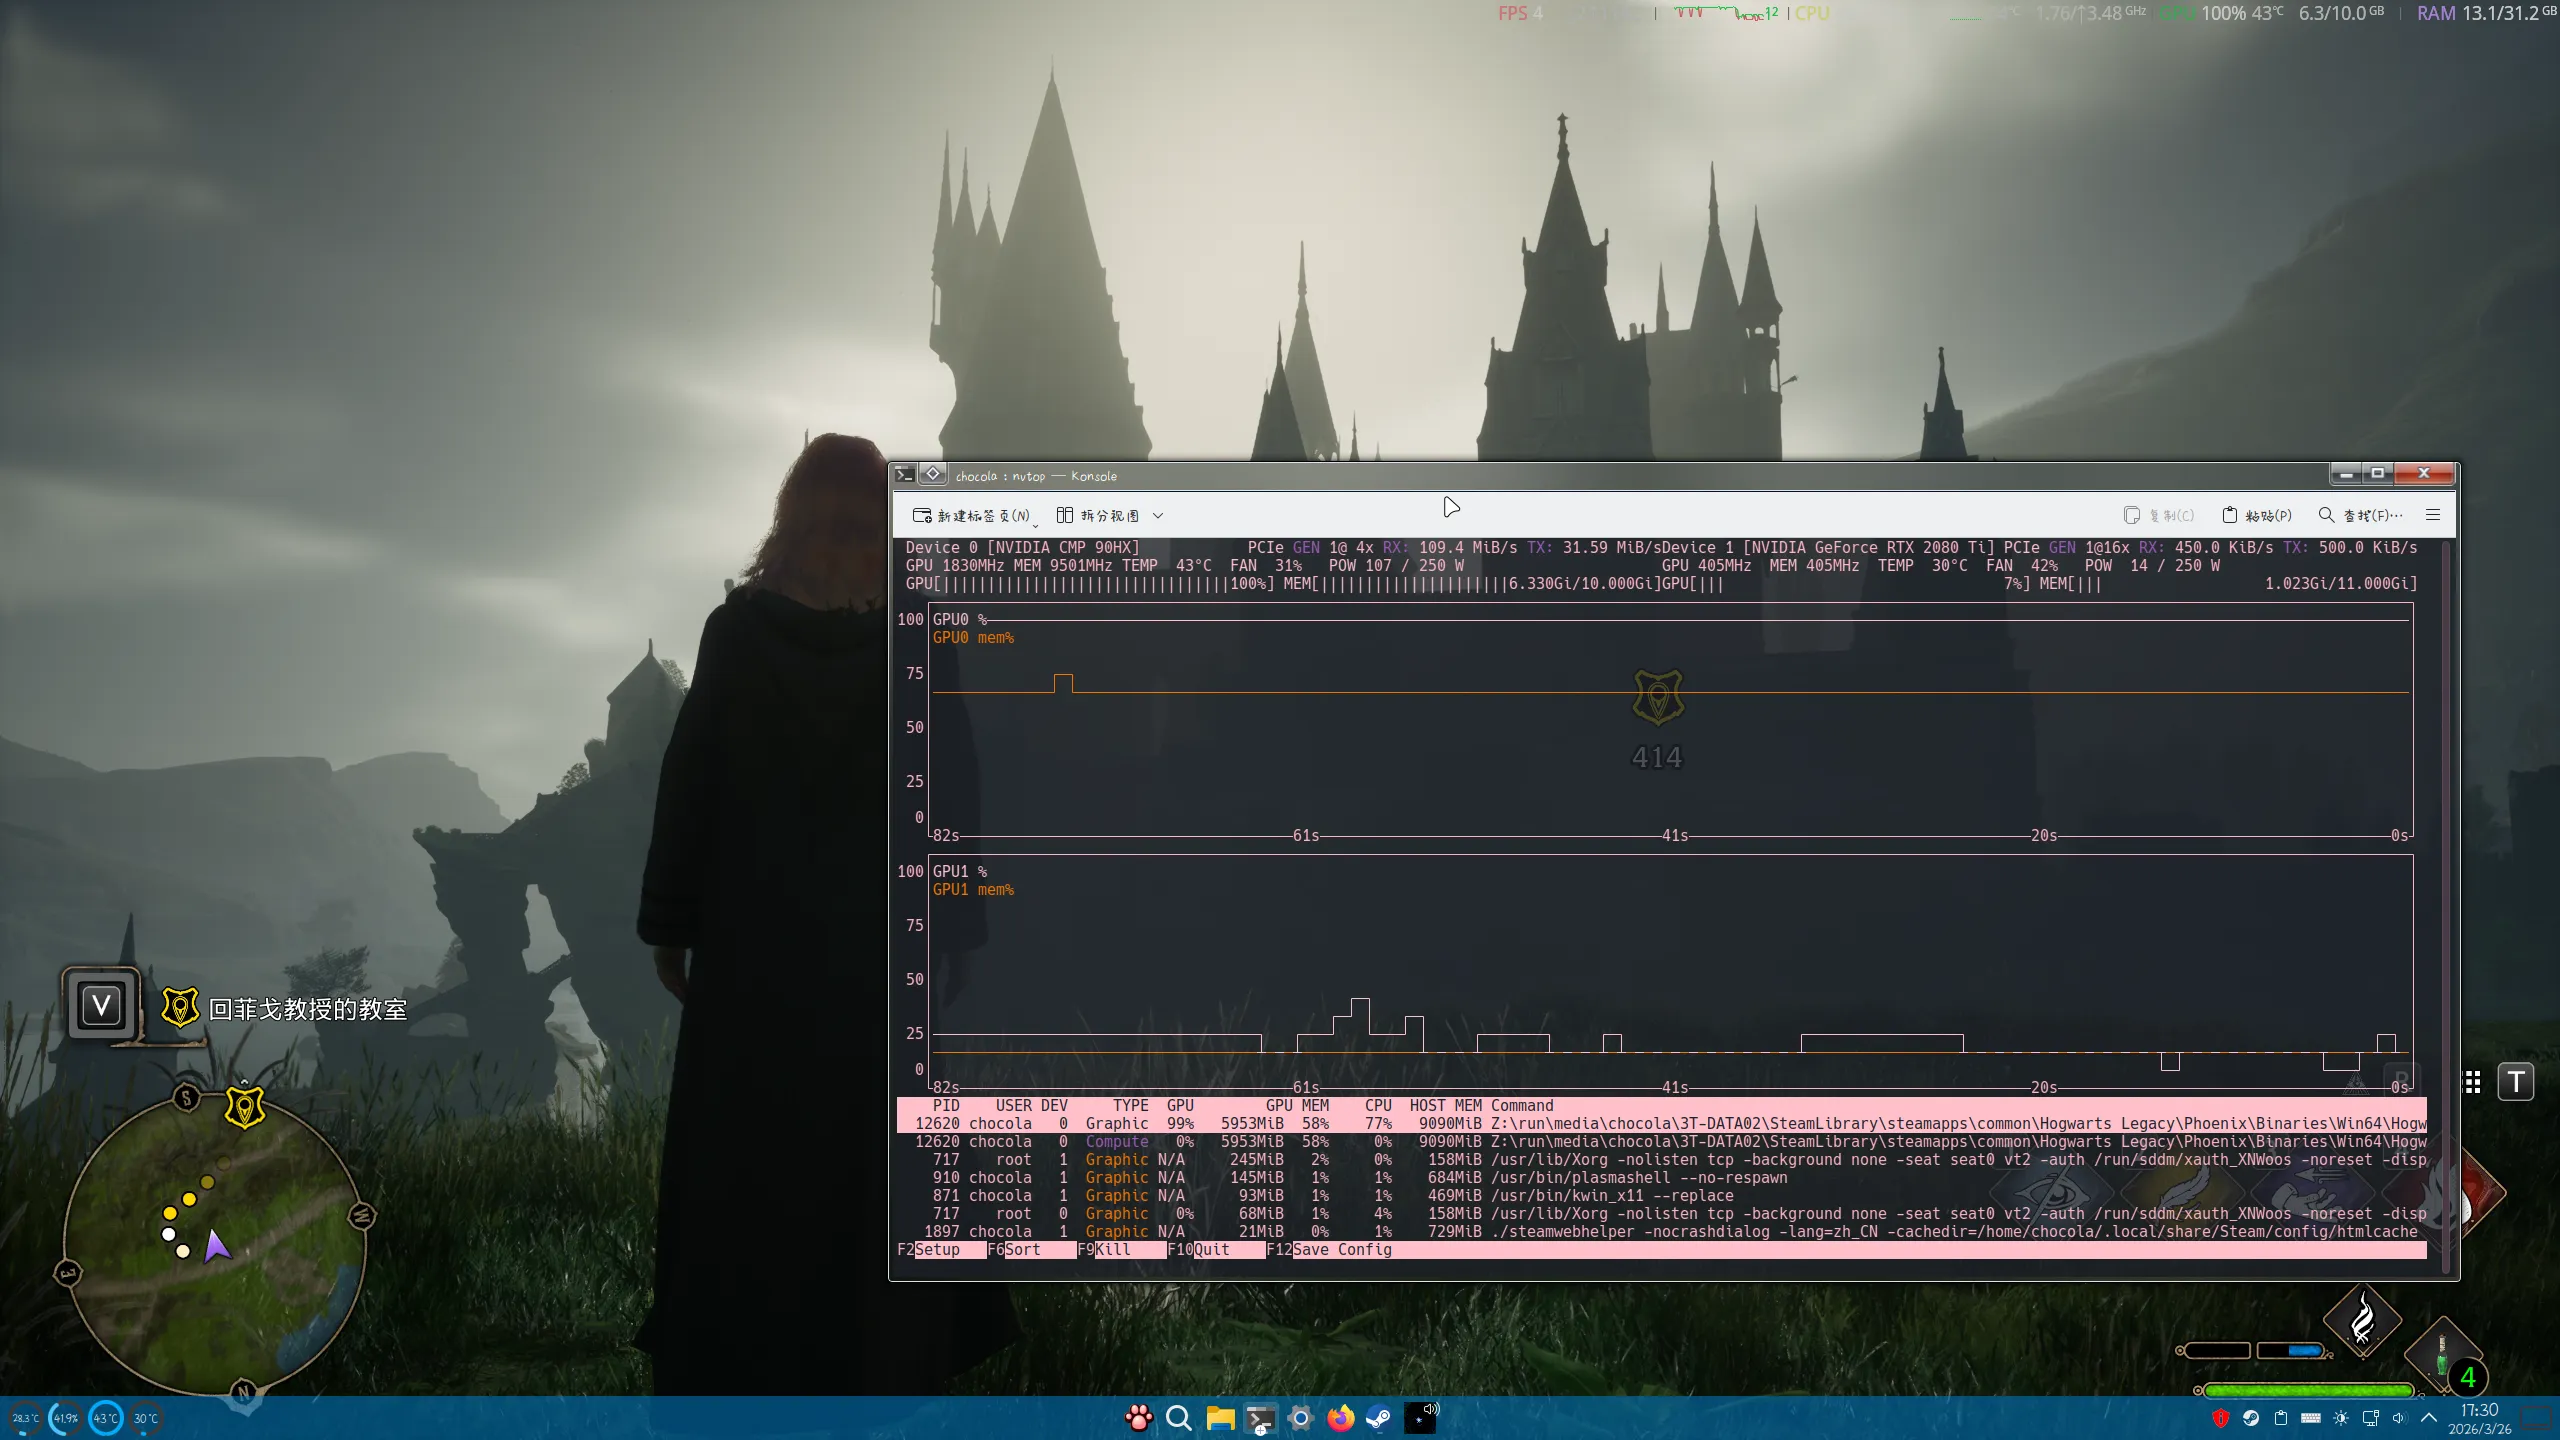Click the red shield security tray icon
2560x1440 pixels.
tap(2221, 1418)
